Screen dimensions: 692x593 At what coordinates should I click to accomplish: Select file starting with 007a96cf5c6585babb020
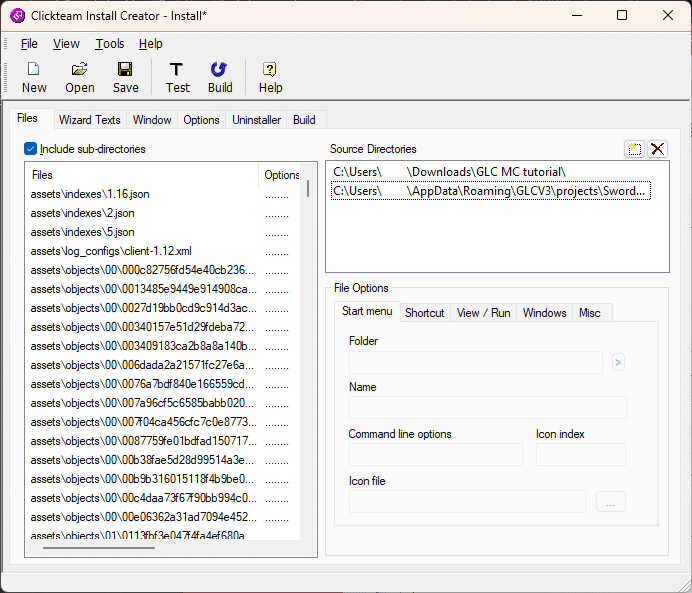[142, 403]
